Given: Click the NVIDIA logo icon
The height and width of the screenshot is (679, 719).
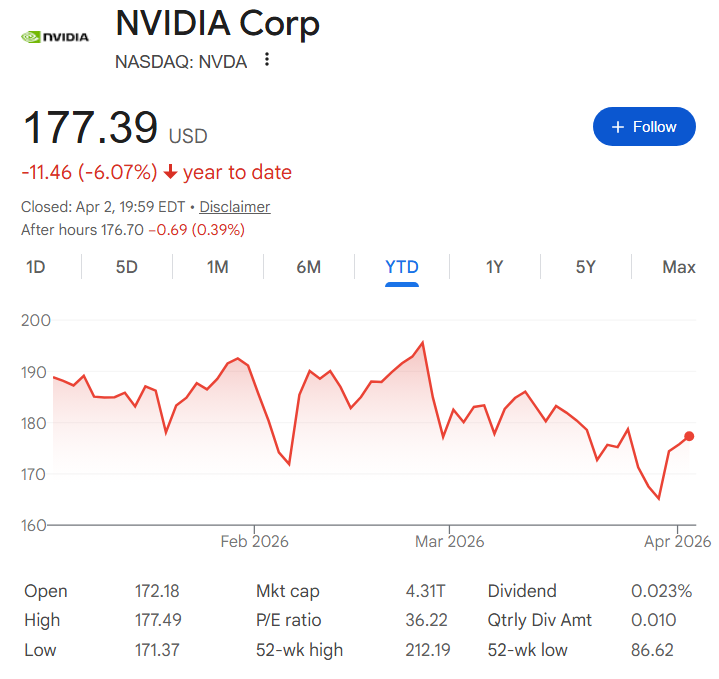Looking at the screenshot, I should 55,37.
